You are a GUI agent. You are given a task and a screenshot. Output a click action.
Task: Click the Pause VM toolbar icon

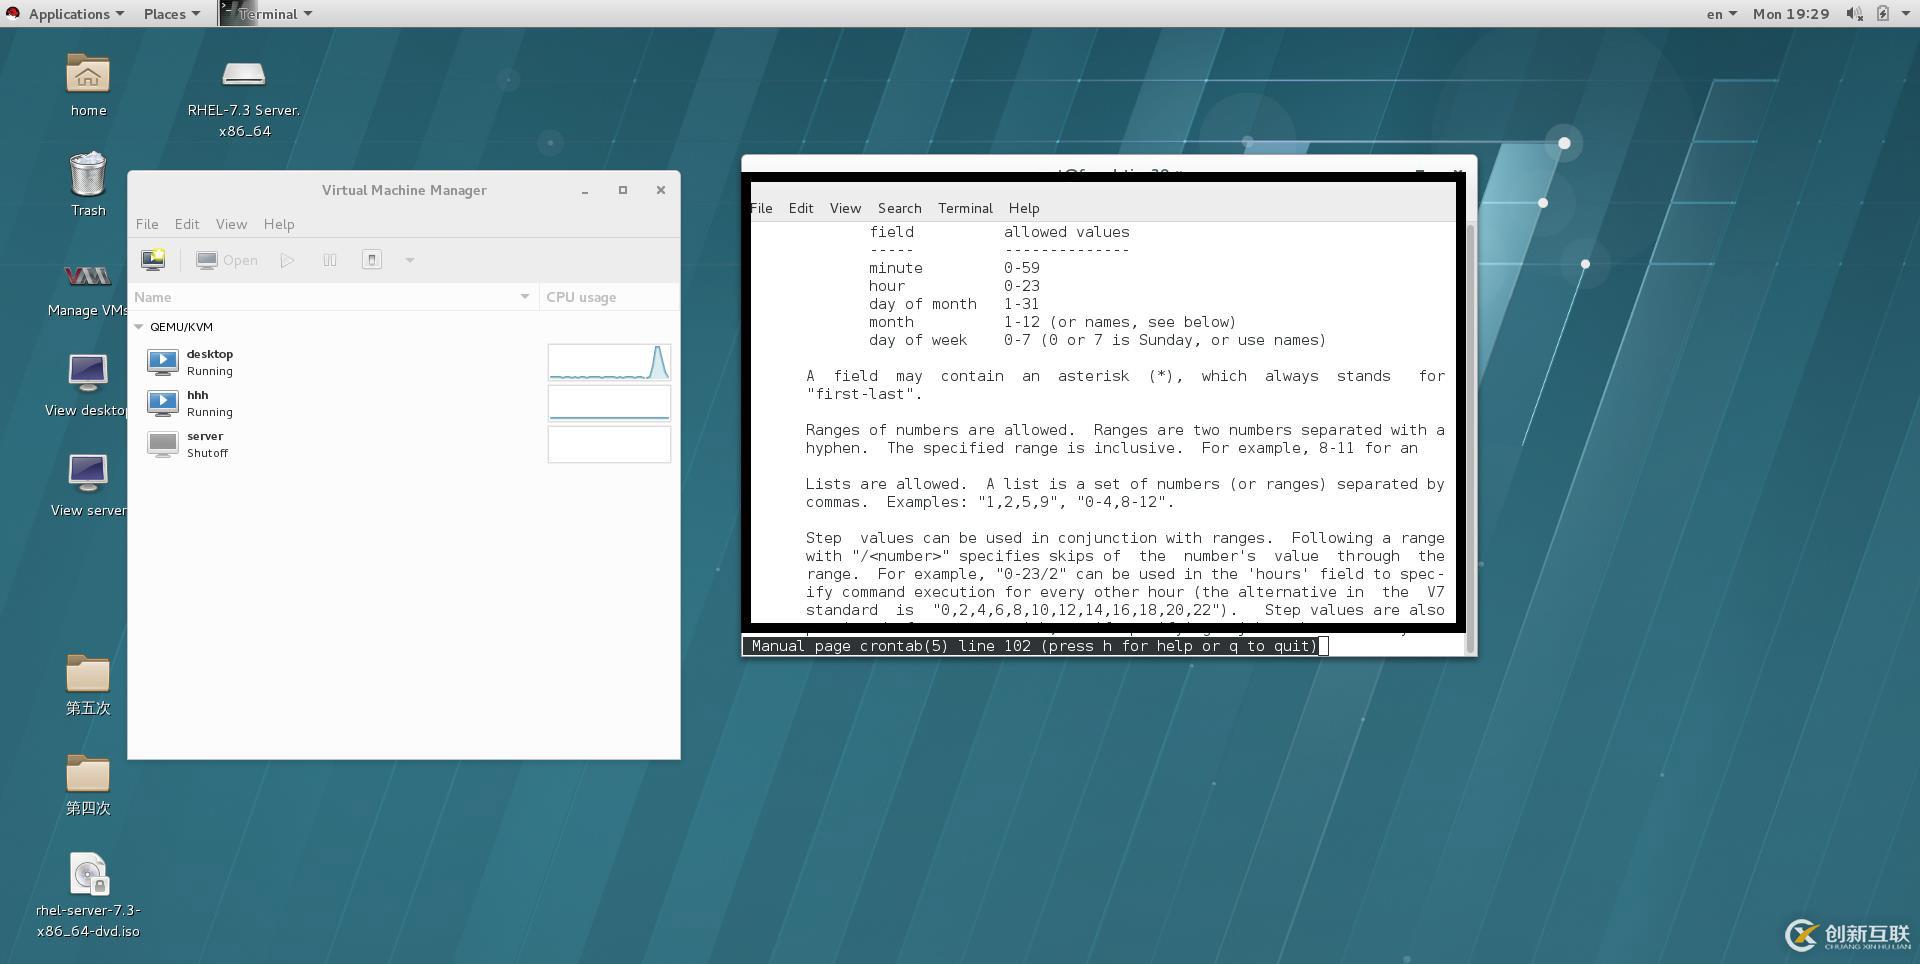(330, 260)
